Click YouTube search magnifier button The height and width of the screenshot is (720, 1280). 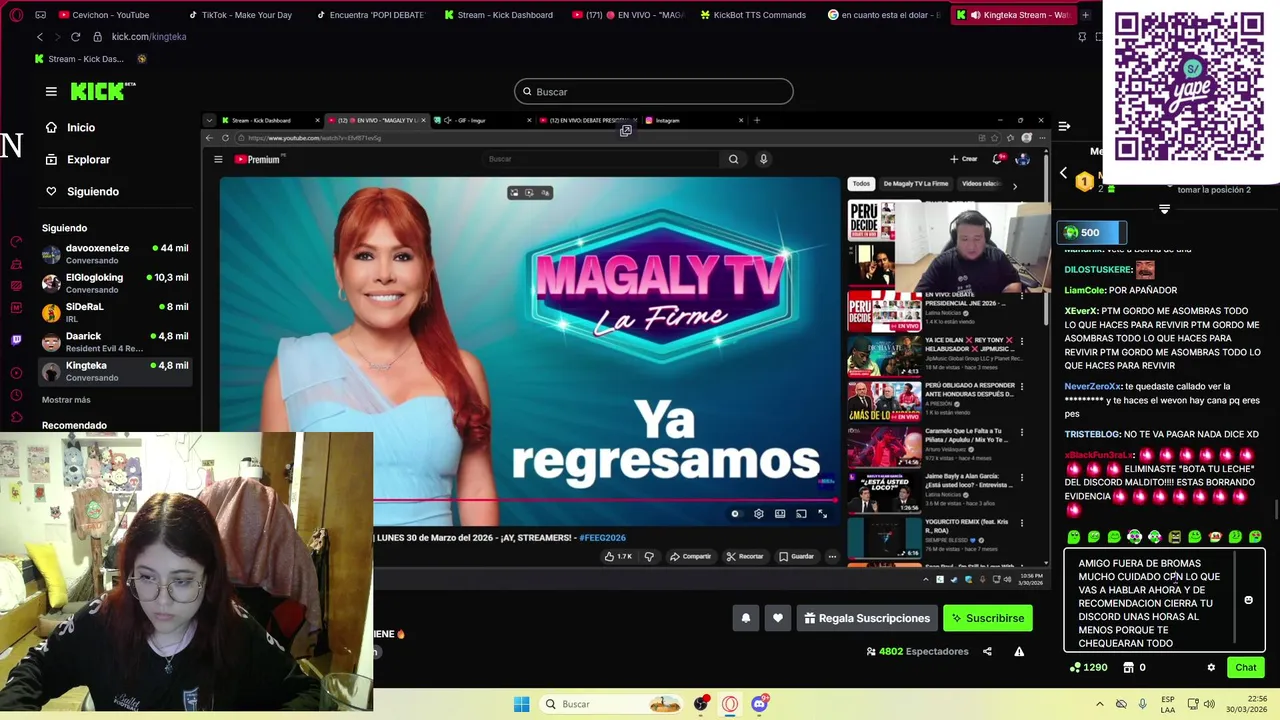[733, 159]
